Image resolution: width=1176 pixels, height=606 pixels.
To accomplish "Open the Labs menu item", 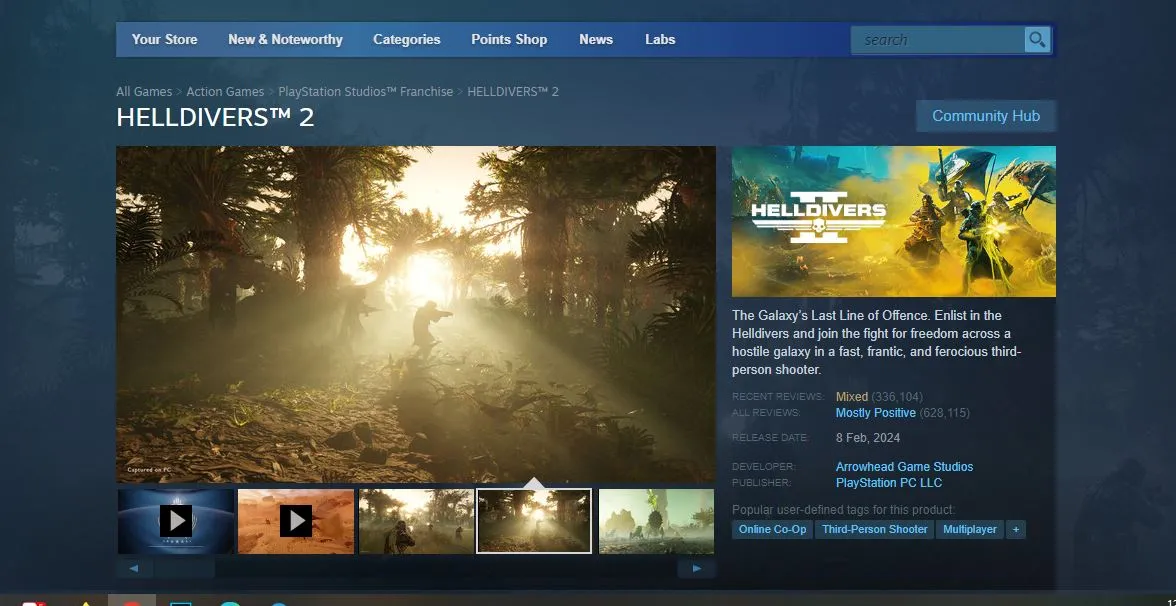I will 660,40.
